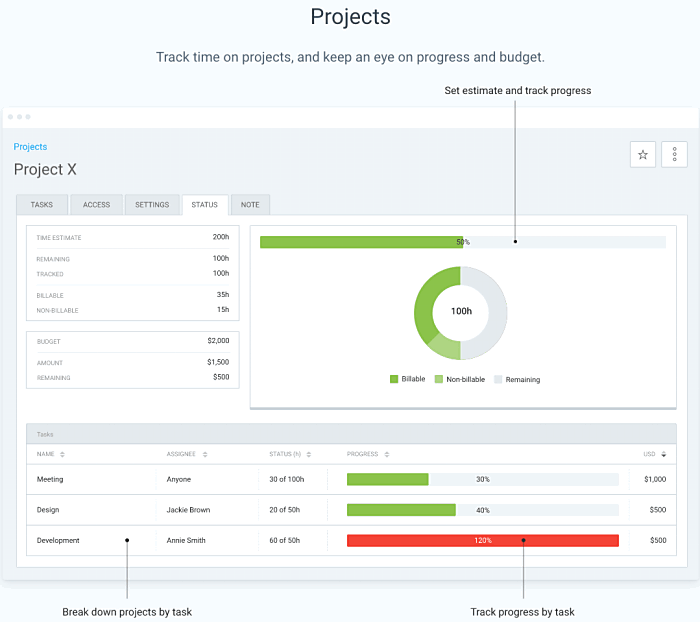Open the three-dot project options menu

tap(674, 154)
